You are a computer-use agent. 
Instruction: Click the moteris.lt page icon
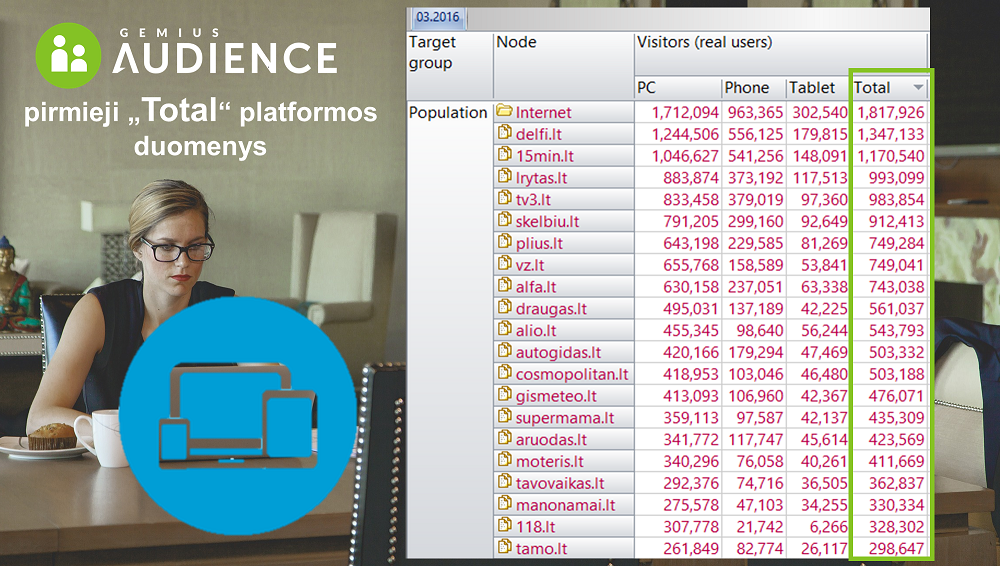click(504, 460)
